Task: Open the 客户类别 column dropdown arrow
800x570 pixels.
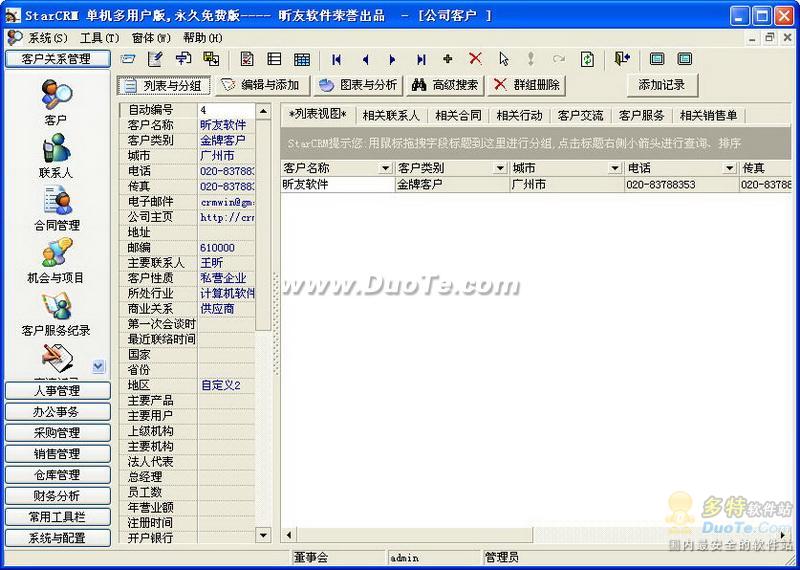Action: [501, 168]
